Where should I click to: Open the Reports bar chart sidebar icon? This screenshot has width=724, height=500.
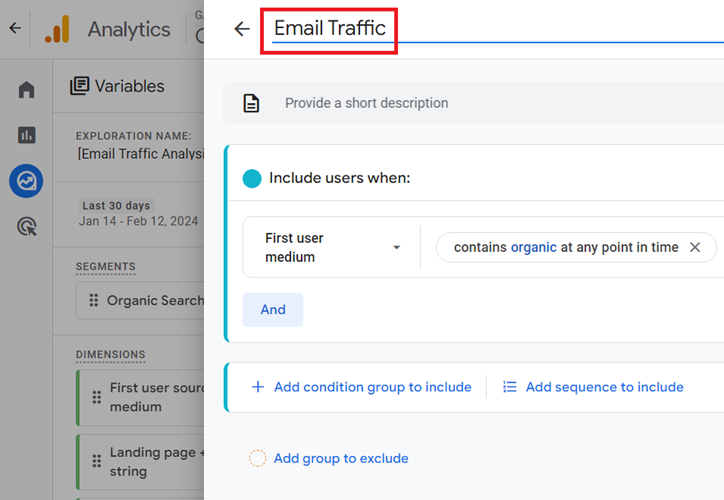26,135
